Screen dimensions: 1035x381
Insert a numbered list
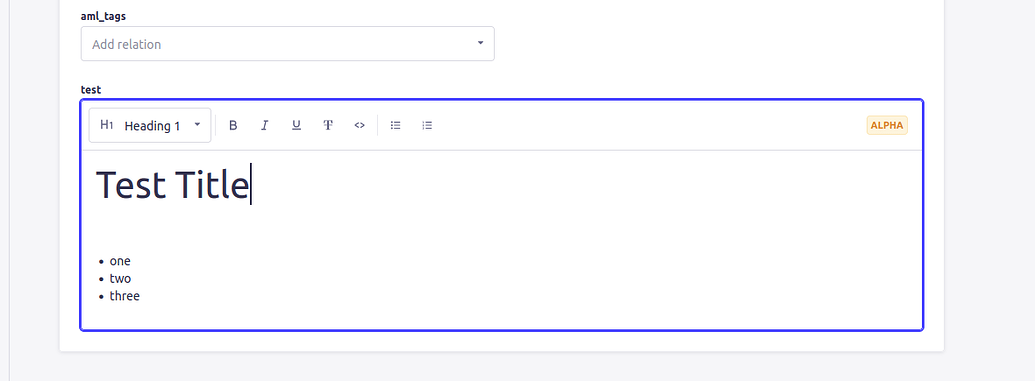pyautogui.click(x=427, y=125)
